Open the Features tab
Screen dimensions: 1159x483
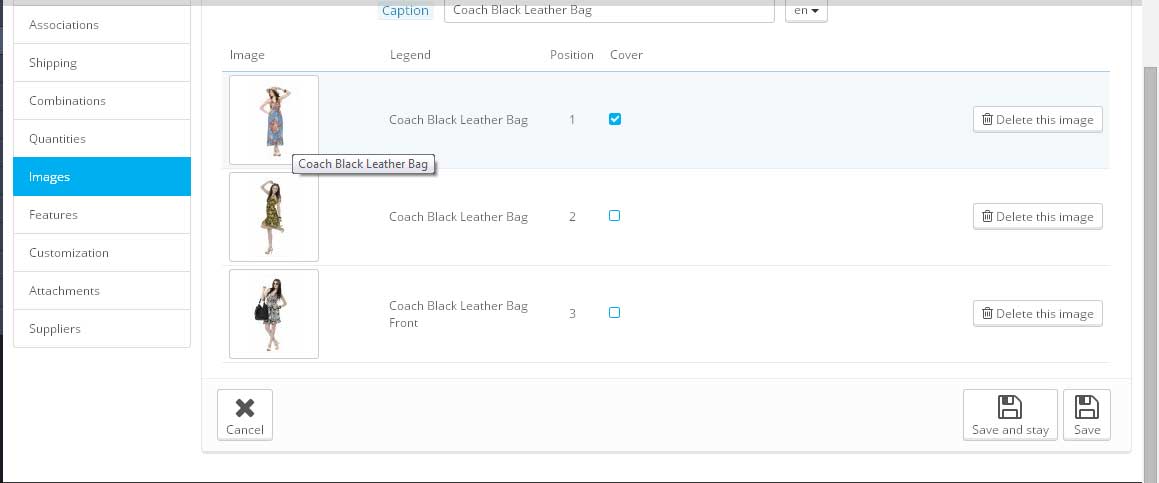[x=102, y=215]
